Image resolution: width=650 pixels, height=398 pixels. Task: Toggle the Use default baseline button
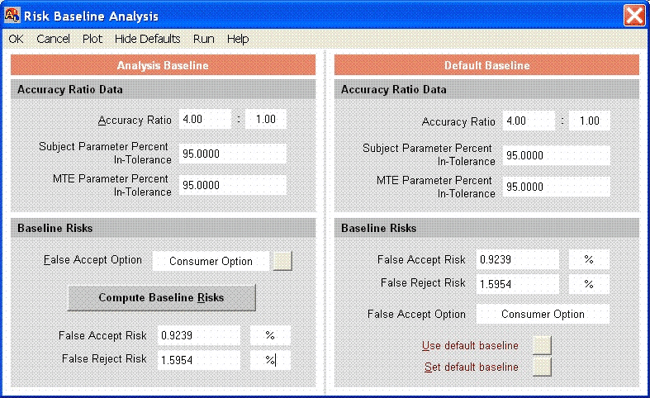point(542,345)
